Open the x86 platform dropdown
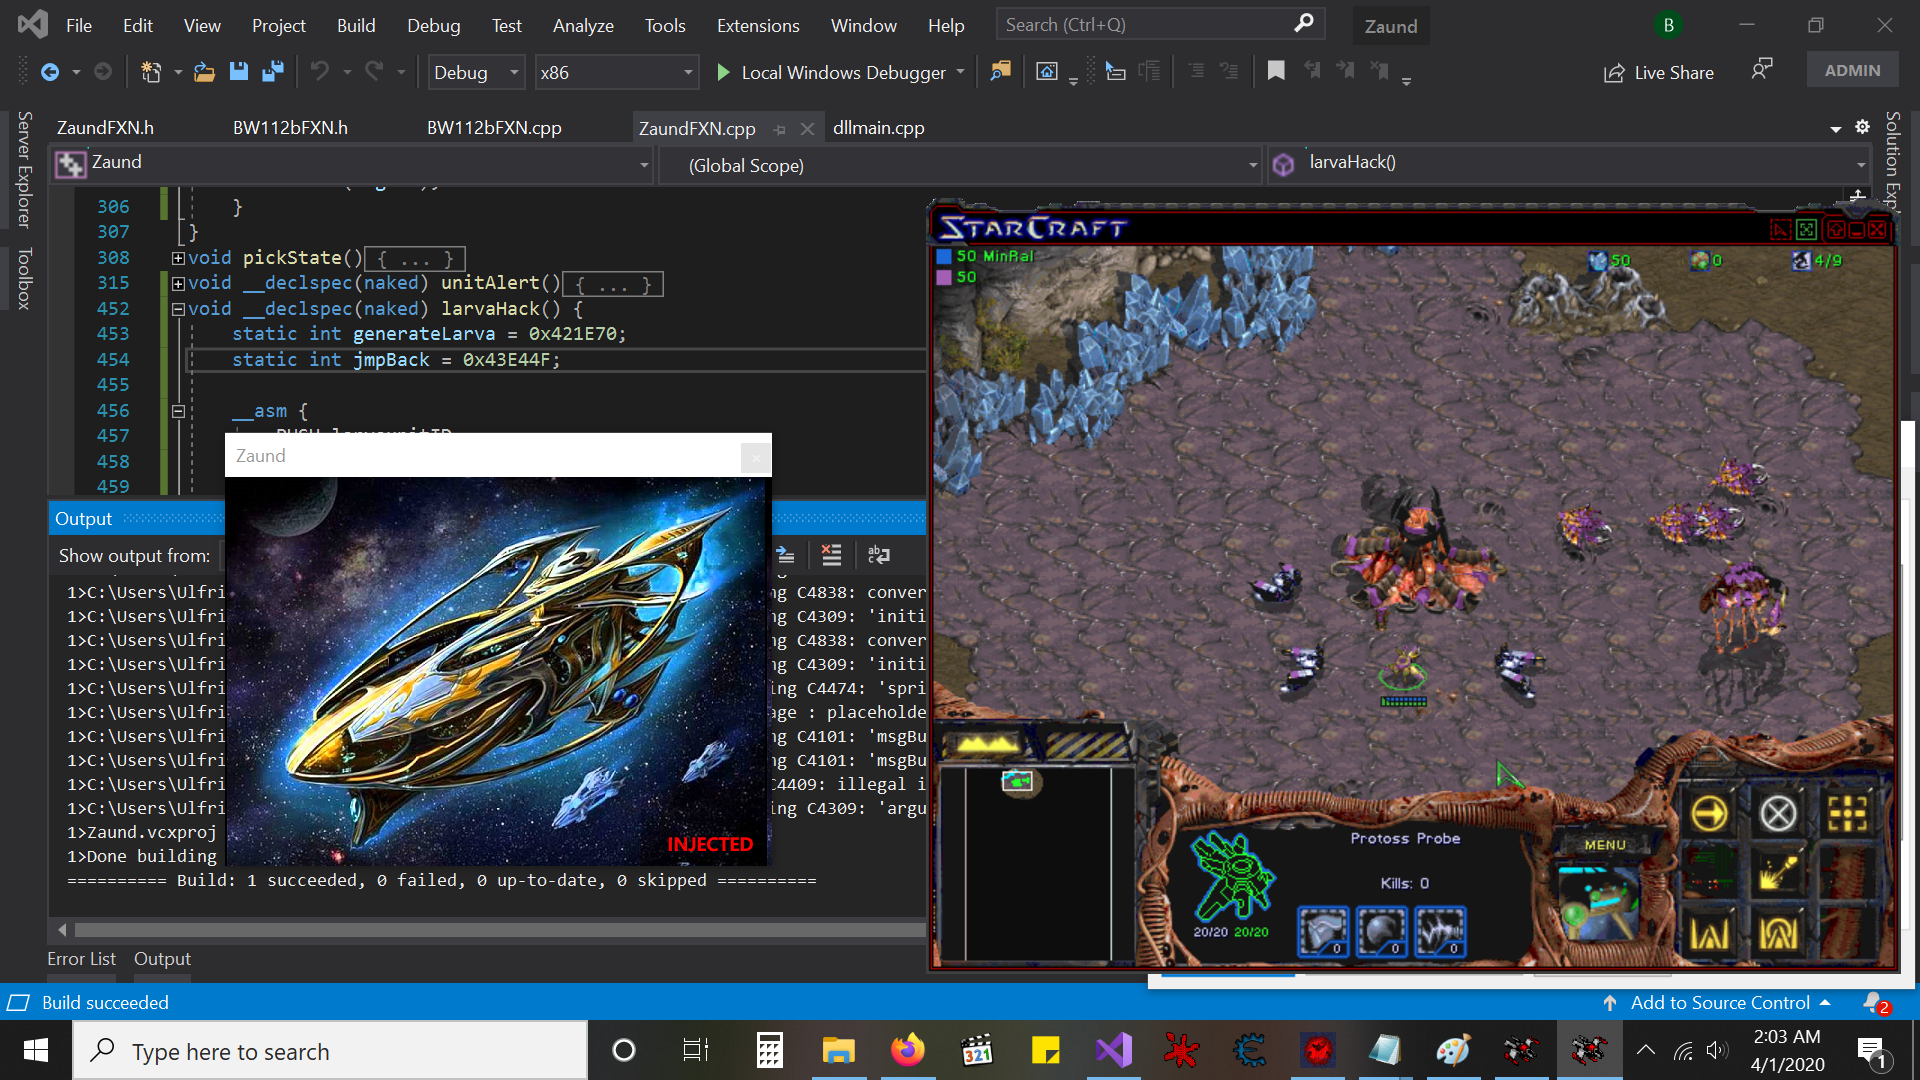Screen dimensions: 1920x1080 click(x=616, y=72)
